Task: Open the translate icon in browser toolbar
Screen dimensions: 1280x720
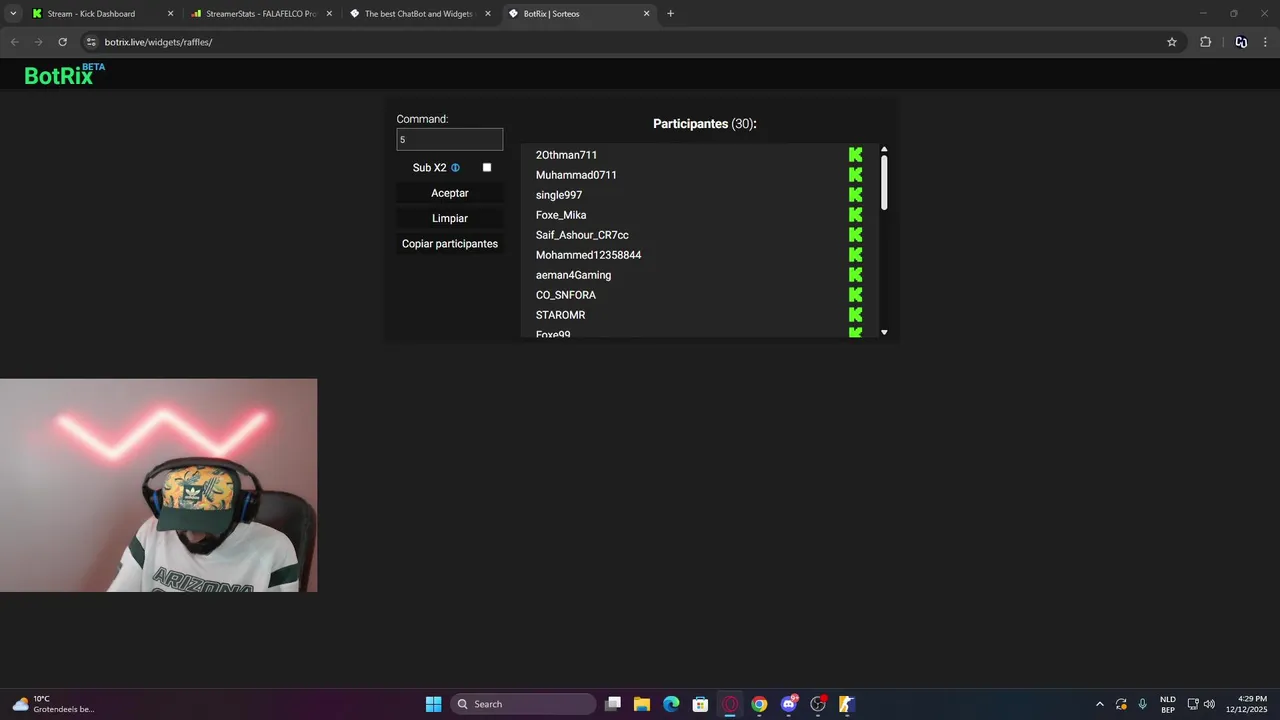Action: pos(1241,42)
